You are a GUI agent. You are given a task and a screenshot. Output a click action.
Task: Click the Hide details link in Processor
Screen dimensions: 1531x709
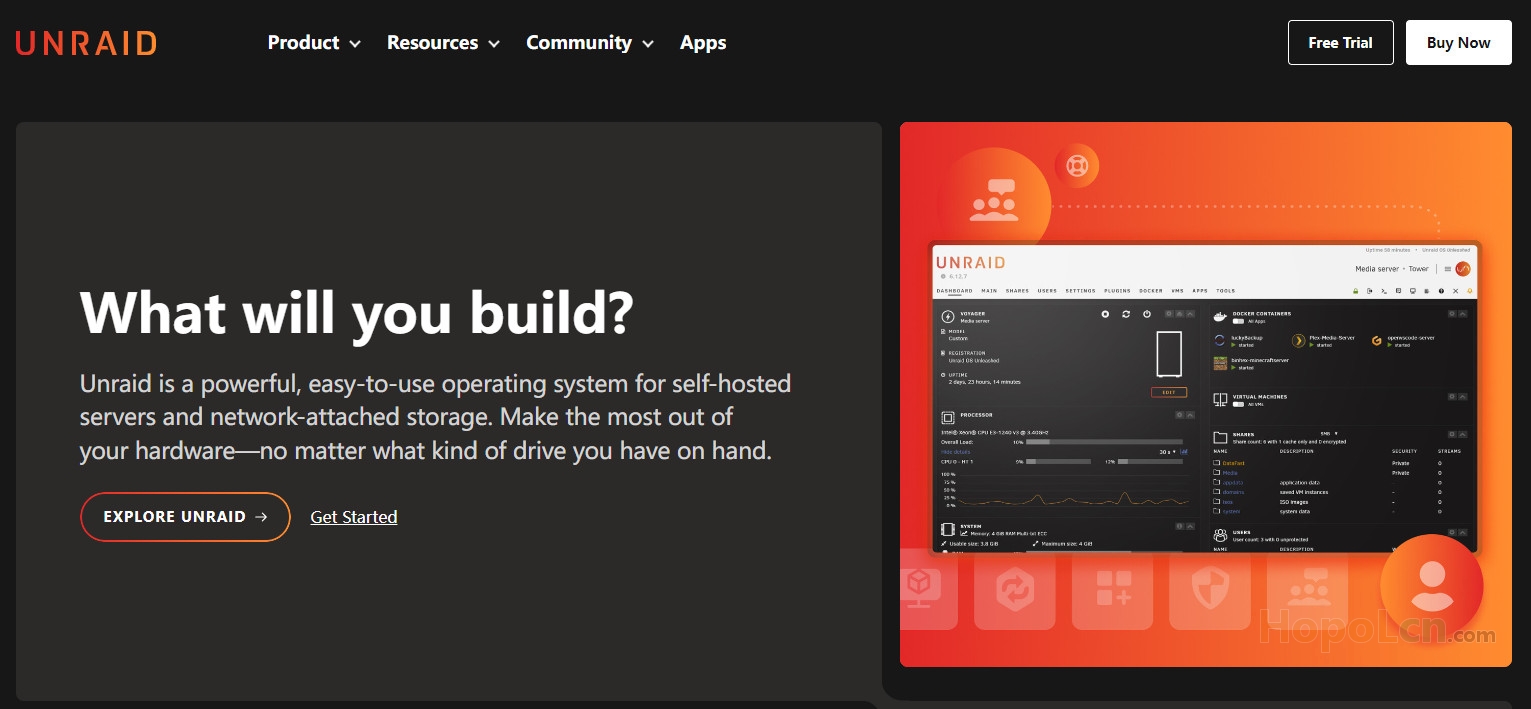pos(955,452)
